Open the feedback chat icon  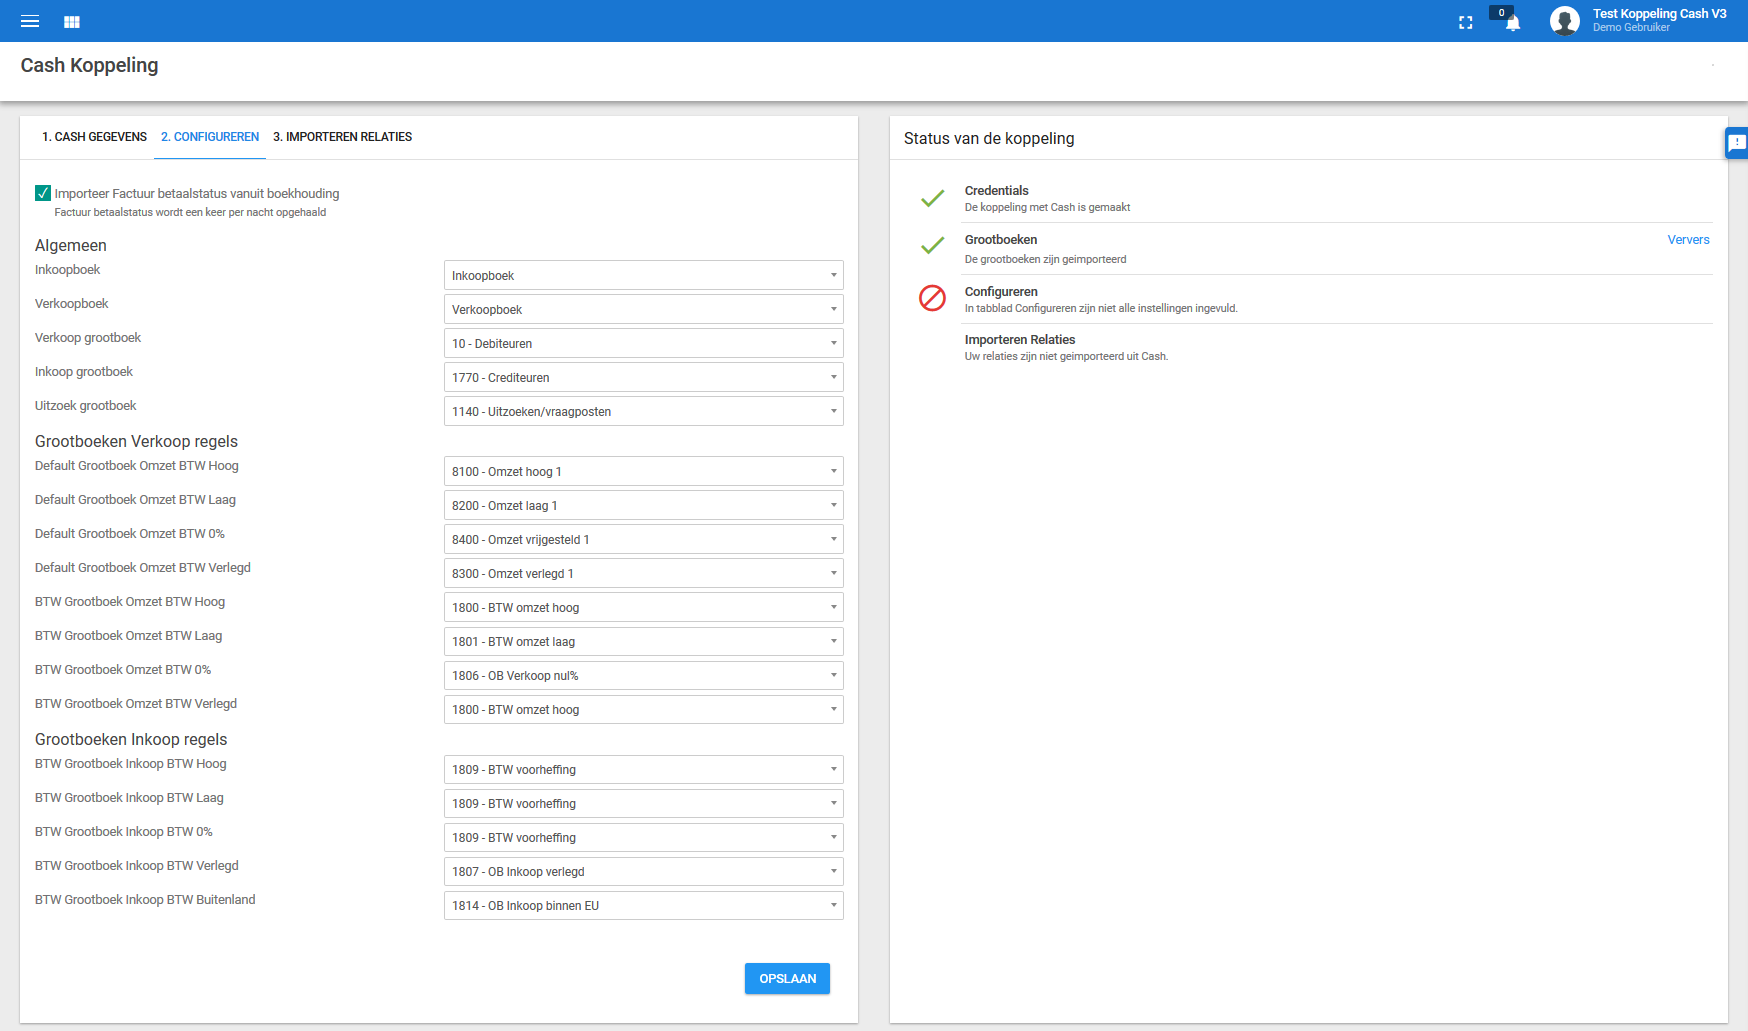pos(1737,143)
